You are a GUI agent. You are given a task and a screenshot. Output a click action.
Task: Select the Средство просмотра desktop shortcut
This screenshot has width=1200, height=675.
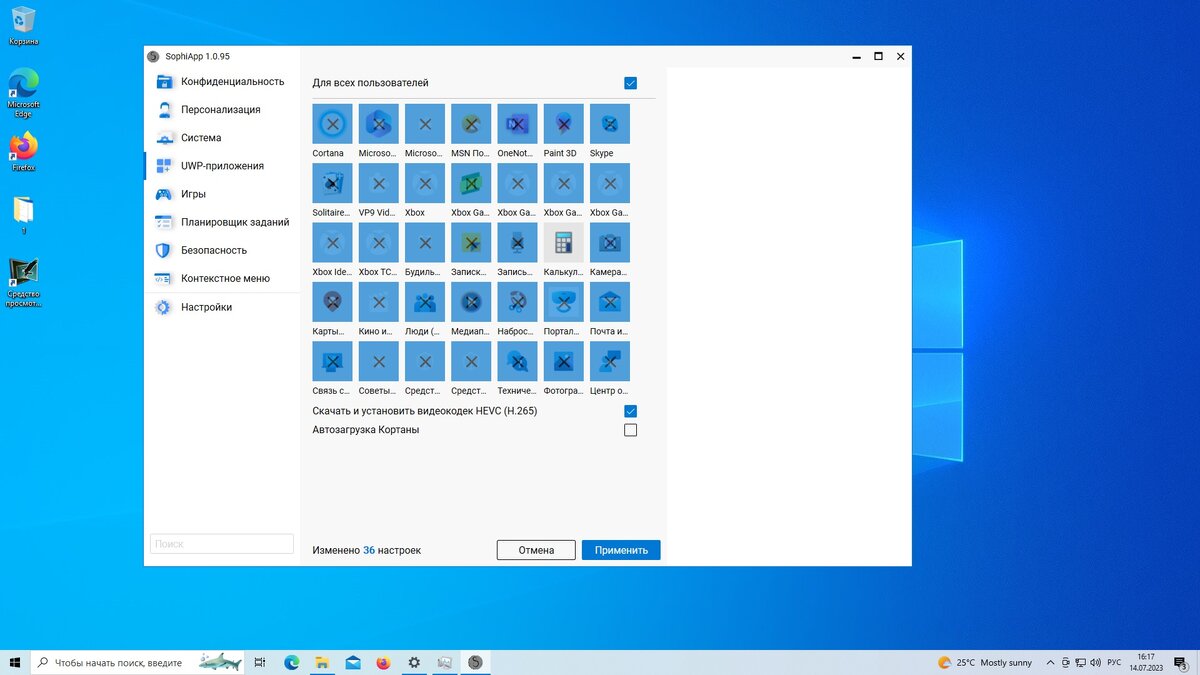point(24,282)
